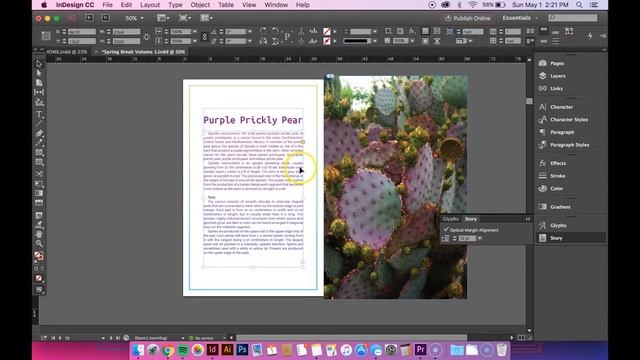Open the Links panel

point(556,89)
